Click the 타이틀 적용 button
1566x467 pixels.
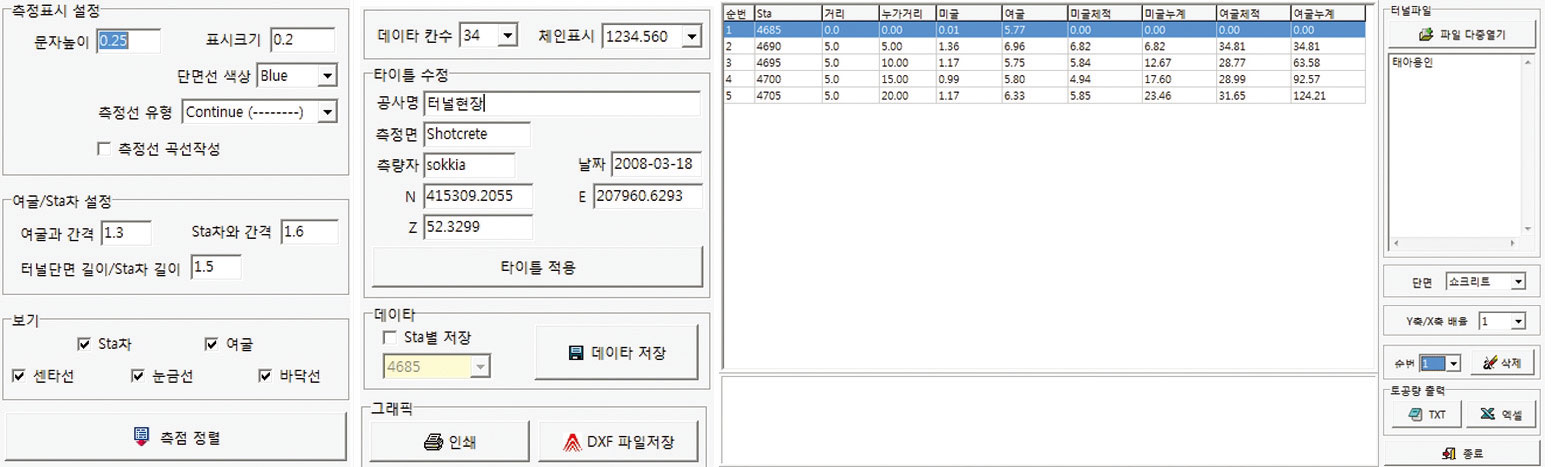pyautogui.click(x=538, y=268)
